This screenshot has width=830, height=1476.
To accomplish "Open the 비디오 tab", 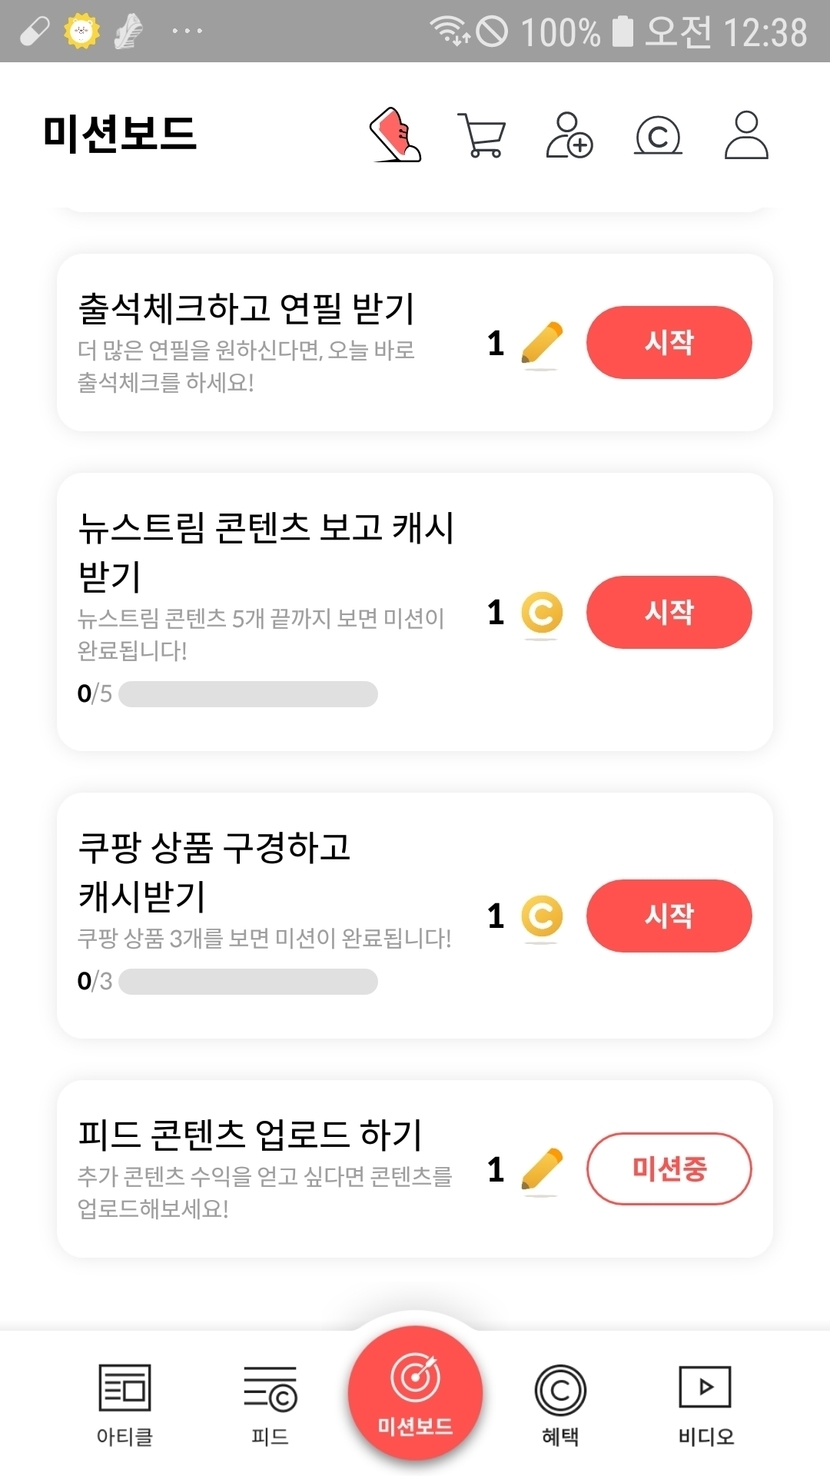I will (x=705, y=1403).
